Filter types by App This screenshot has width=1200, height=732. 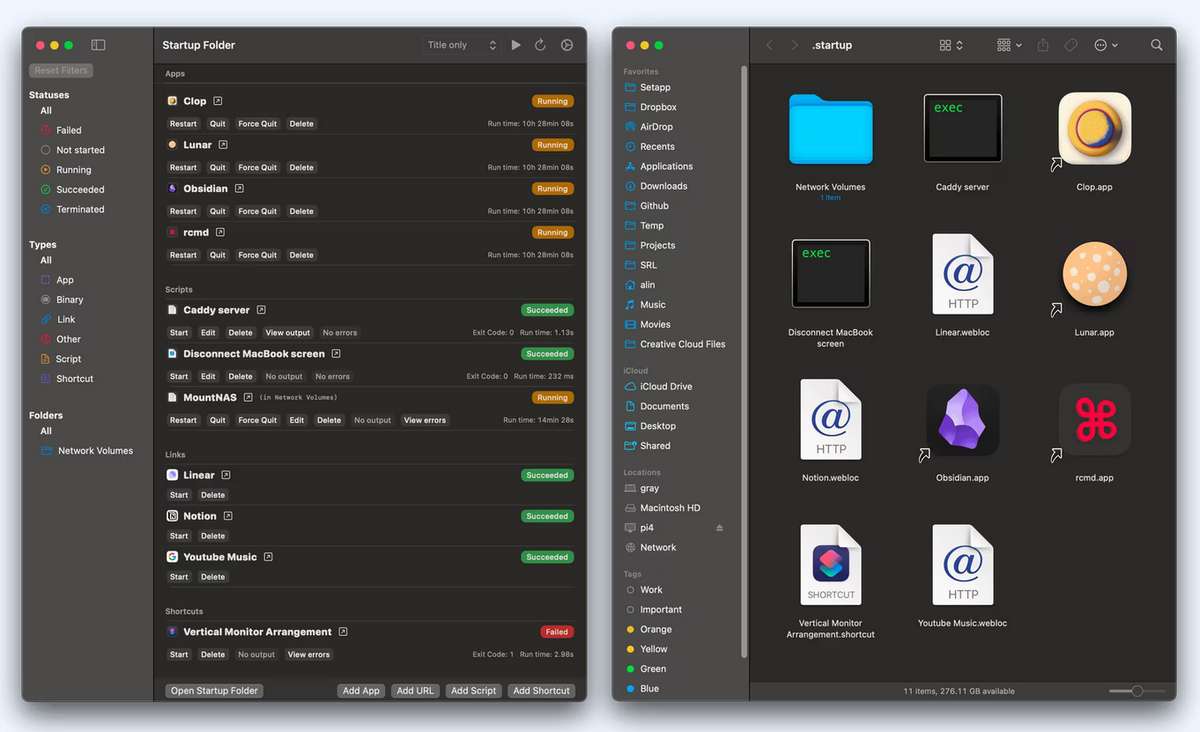pyautogui.click(x=57, y=280)
